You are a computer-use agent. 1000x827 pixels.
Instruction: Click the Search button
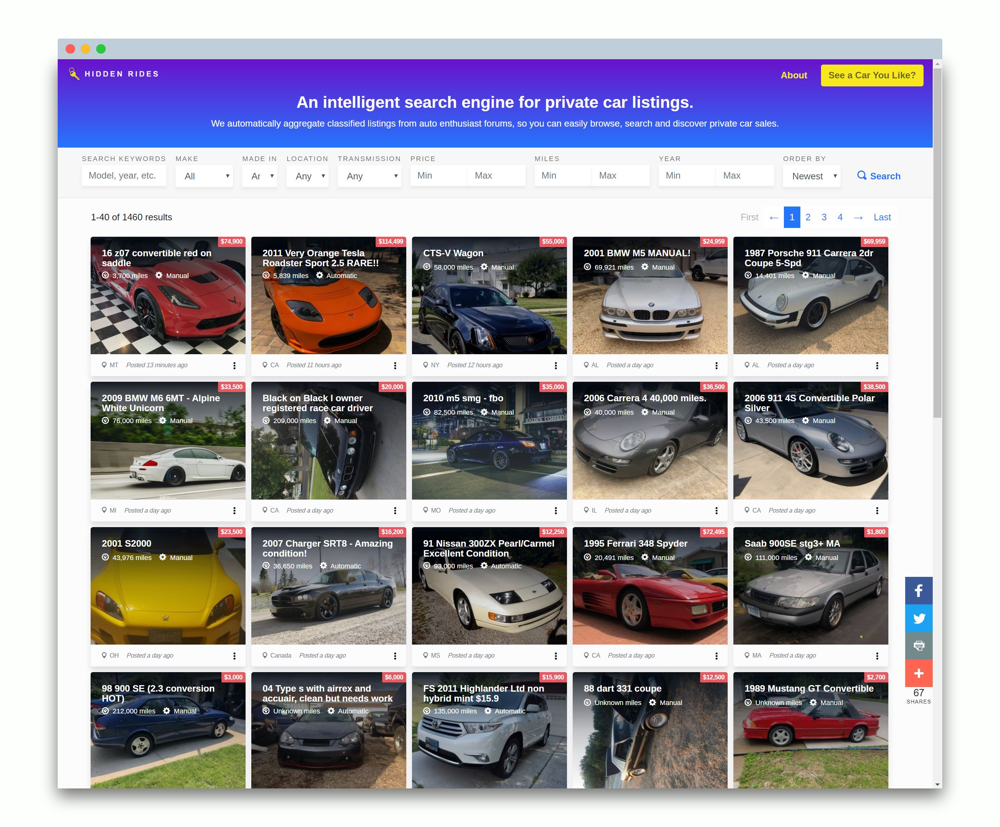click(879, 176)
